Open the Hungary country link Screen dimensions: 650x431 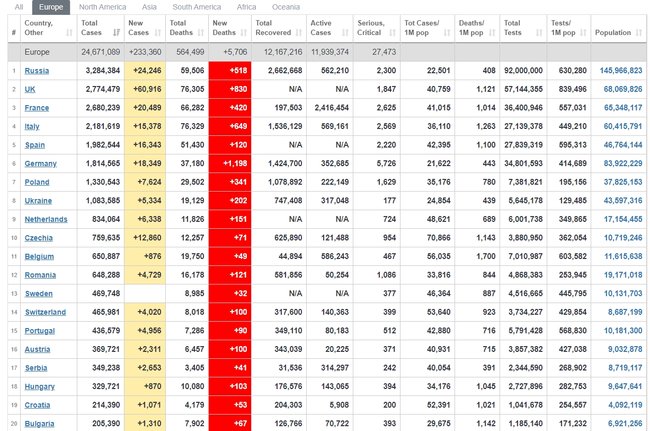(39, 387)
